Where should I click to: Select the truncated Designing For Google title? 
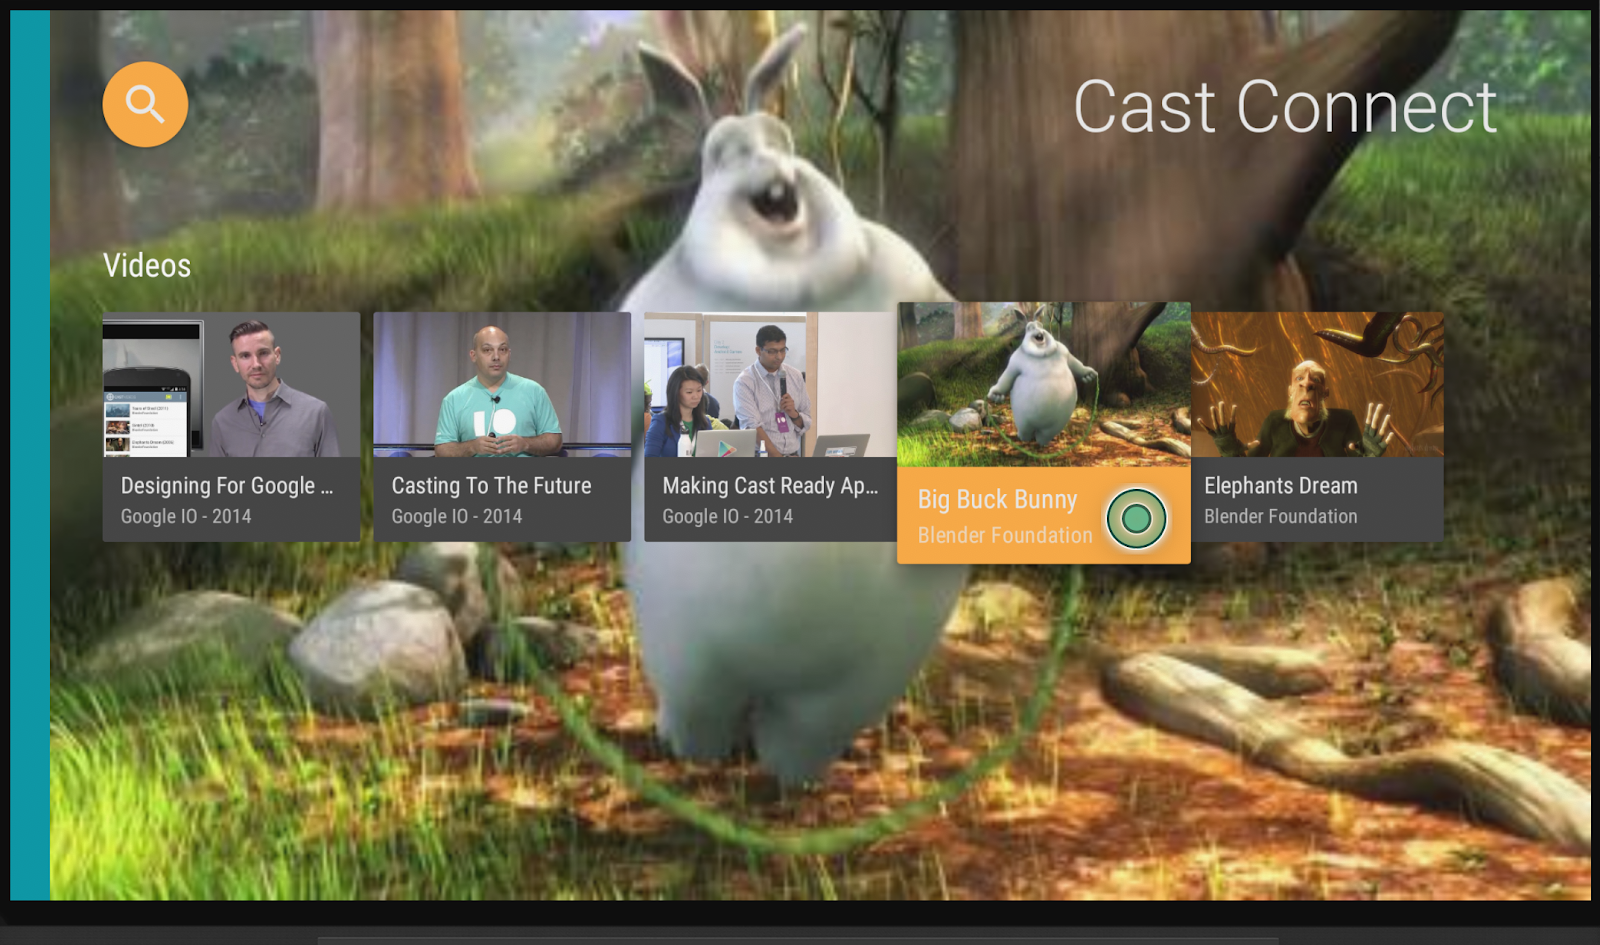point(229,485)
